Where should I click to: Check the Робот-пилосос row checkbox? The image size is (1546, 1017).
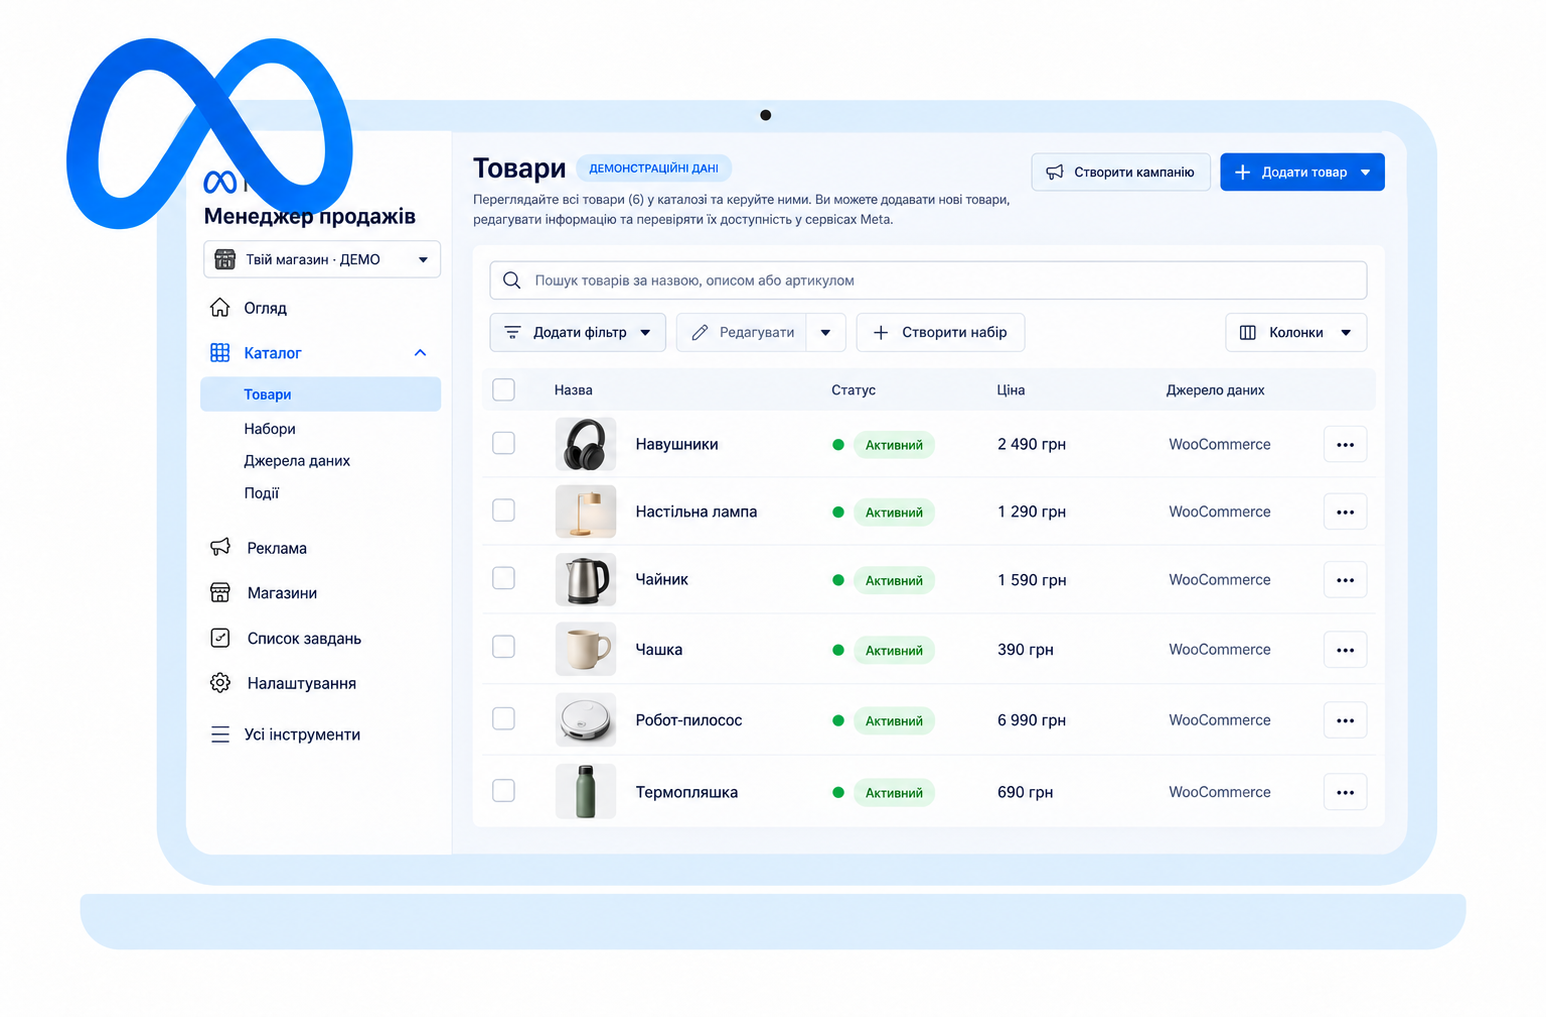(504, 719)
